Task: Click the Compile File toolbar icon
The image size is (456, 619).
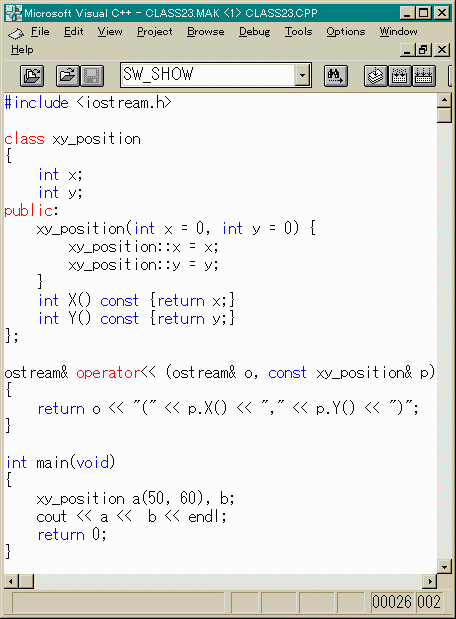Action: click(375, 75)
